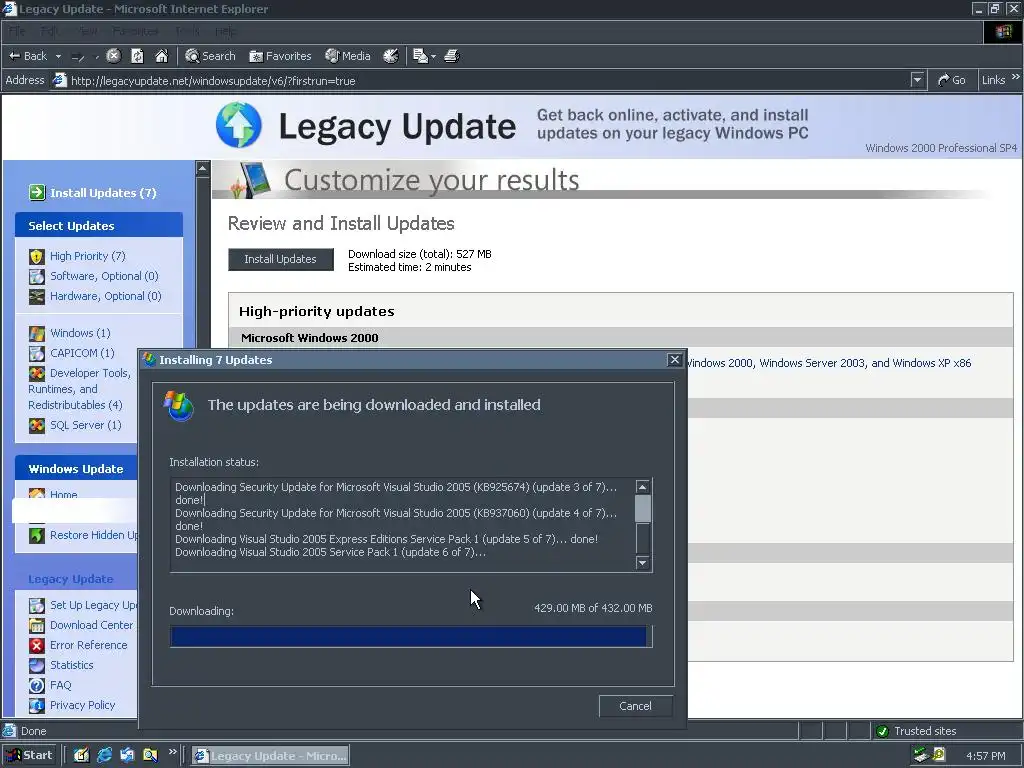Image resolution: width=1024 pixels, height=768 pixels.
Task: Click the Legacy Update globe logo
Action: pos(238,125)
